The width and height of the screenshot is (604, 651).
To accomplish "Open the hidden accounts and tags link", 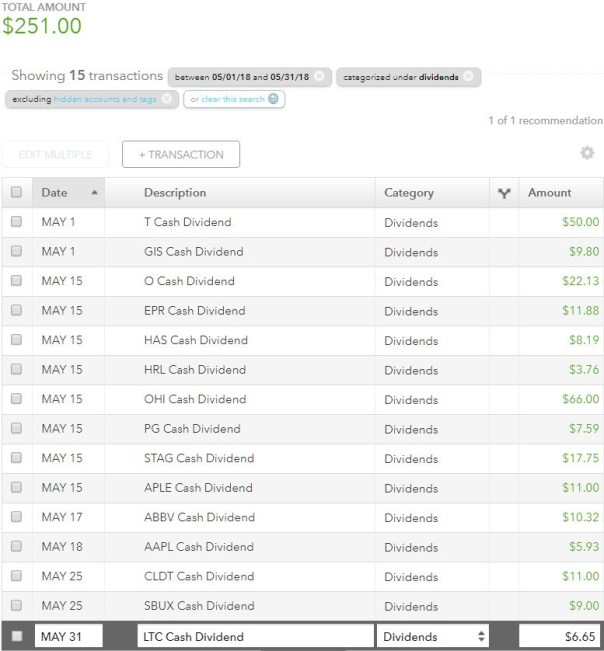I will [105, 99].
